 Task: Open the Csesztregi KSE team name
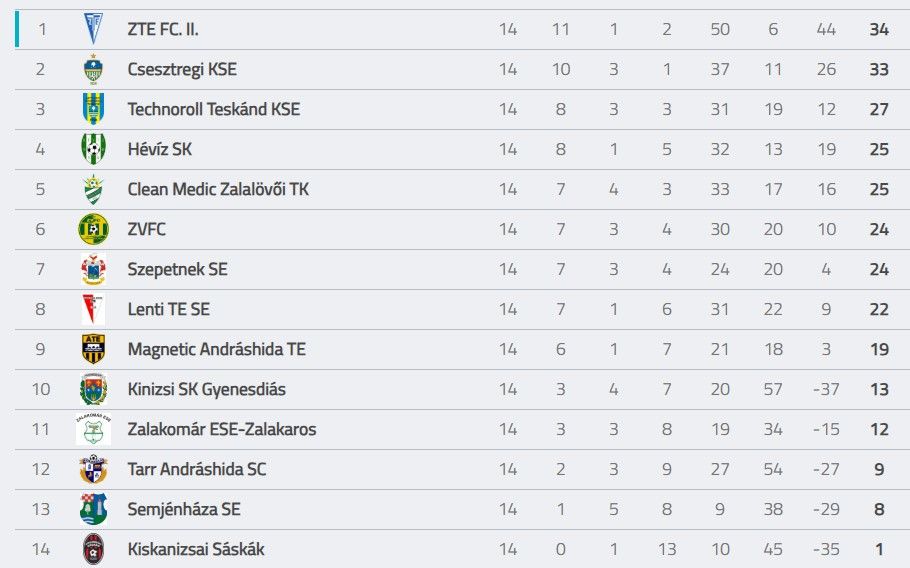(182, 69)
